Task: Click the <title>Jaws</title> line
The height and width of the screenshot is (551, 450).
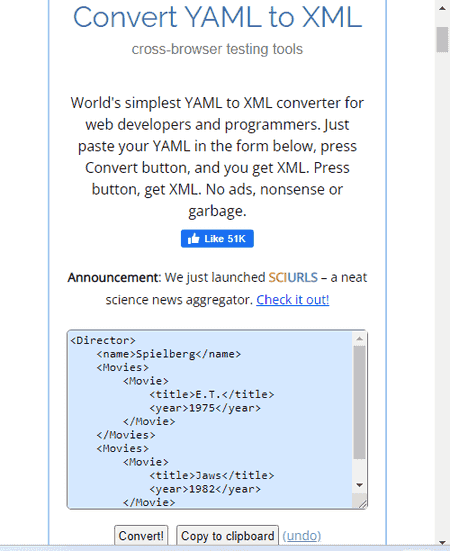Action: (x=211, y=475)
